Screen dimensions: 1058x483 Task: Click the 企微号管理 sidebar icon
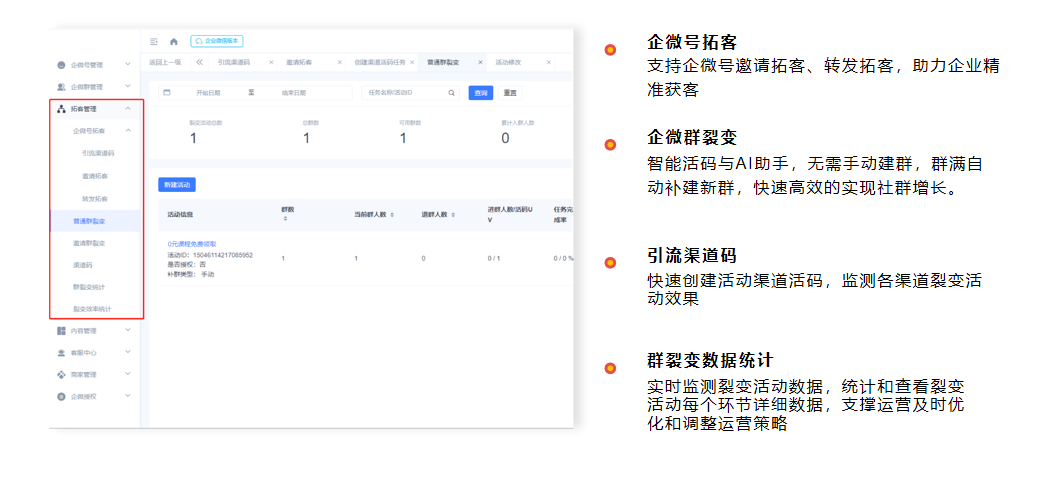coord(62,65)
